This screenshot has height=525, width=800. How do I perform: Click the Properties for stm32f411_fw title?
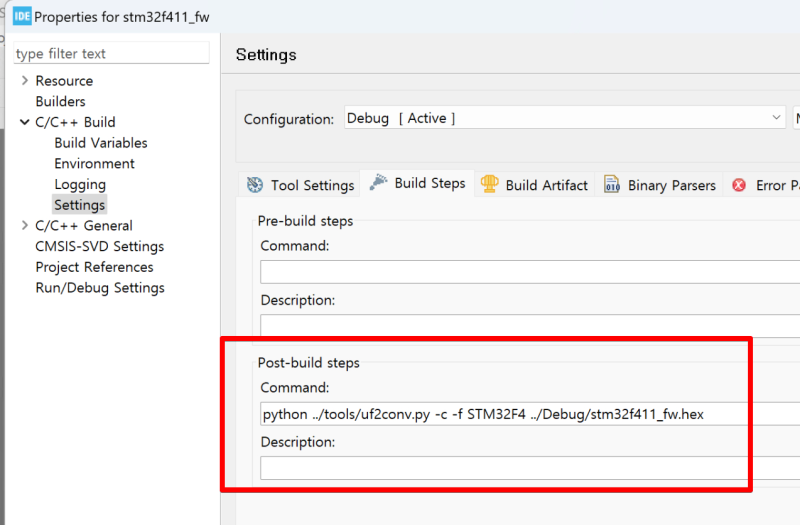pos(121,17)
